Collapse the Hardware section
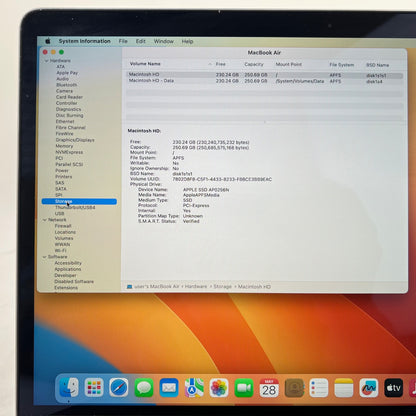 point(46,61)
